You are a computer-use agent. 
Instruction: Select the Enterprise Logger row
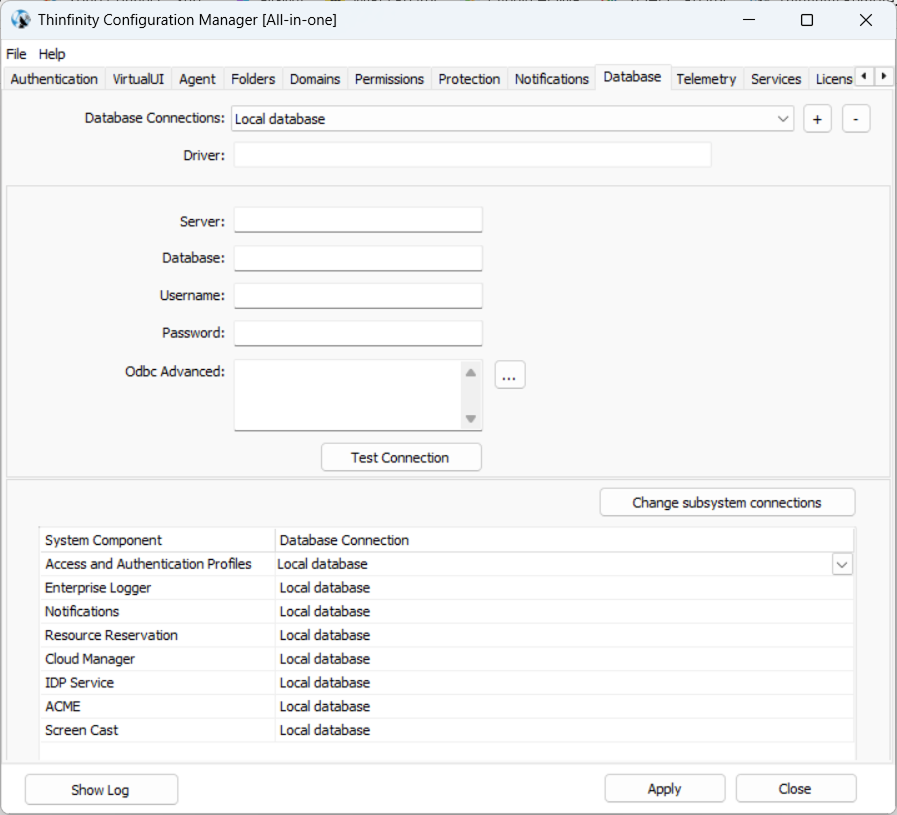(x=446, y=588)
